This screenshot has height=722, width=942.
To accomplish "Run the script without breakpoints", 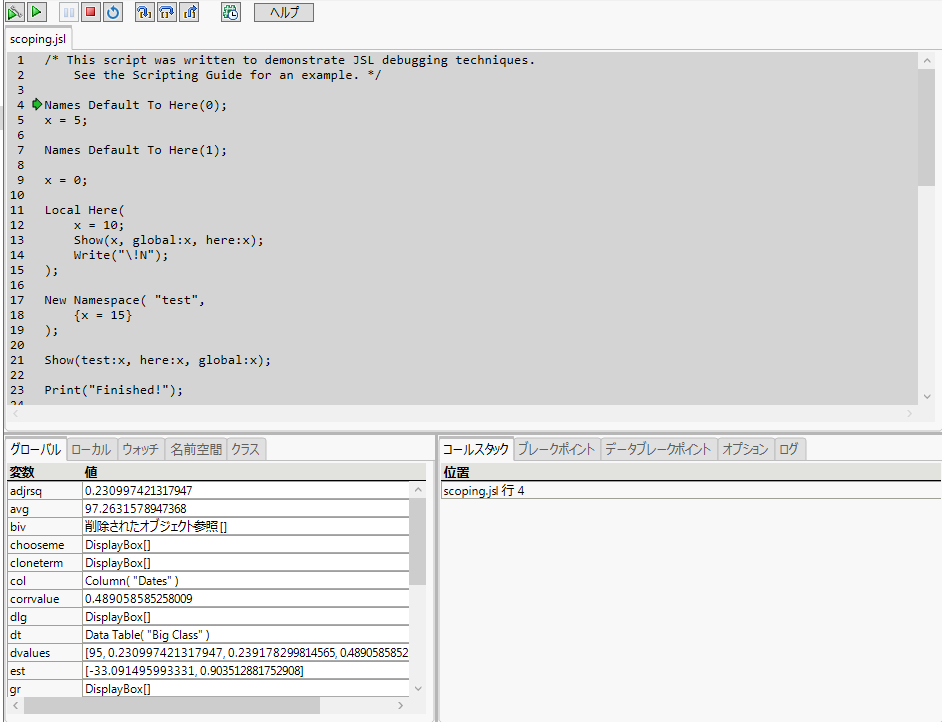I will 14,12.
